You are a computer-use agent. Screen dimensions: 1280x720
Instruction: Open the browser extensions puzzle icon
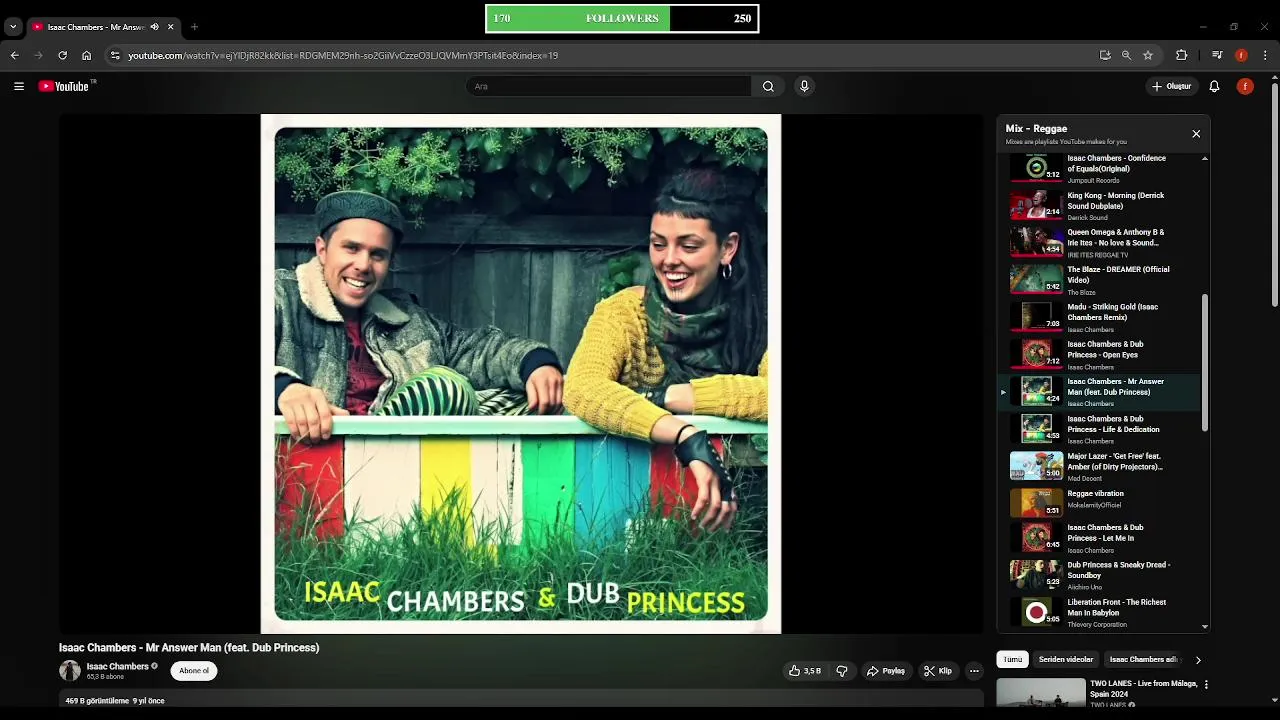coord(1182,55)
